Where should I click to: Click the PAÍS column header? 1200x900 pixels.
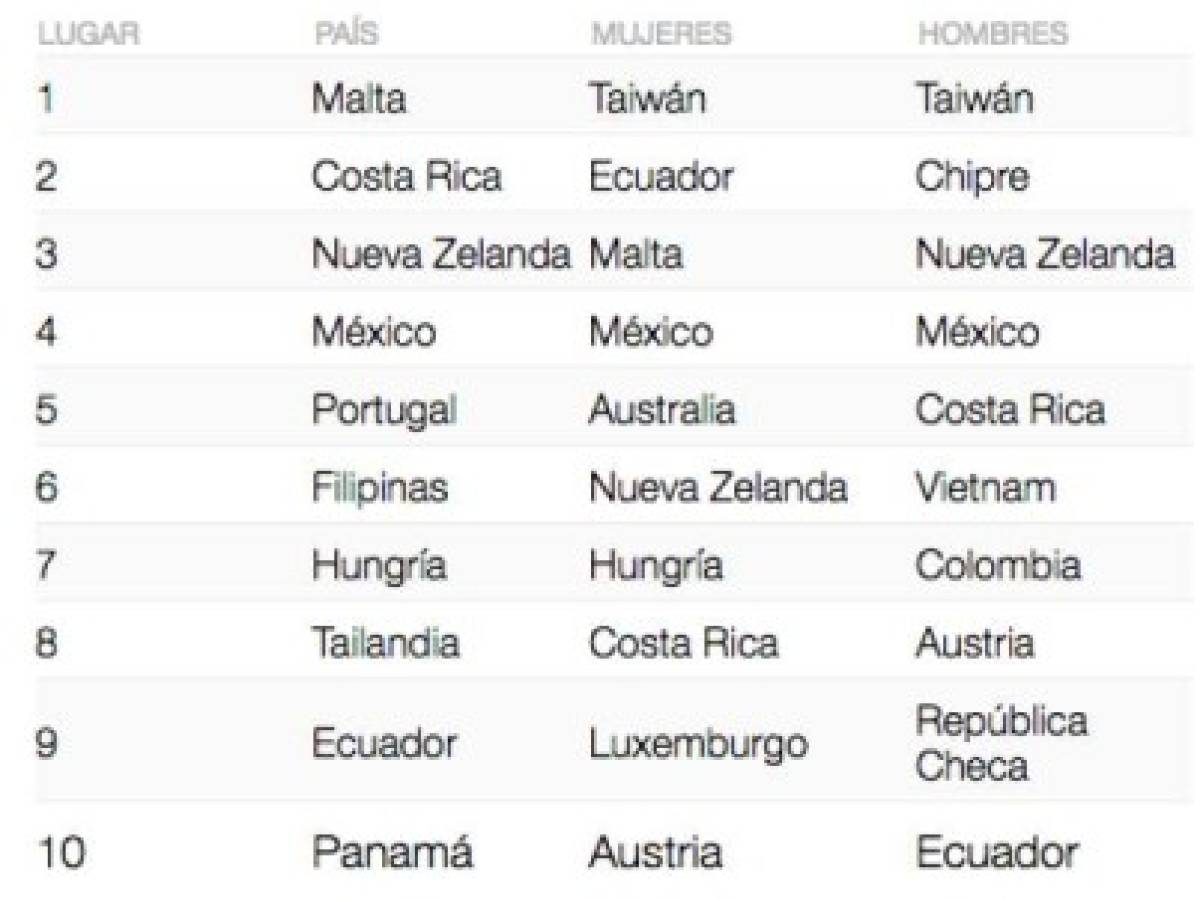[345, 33]
